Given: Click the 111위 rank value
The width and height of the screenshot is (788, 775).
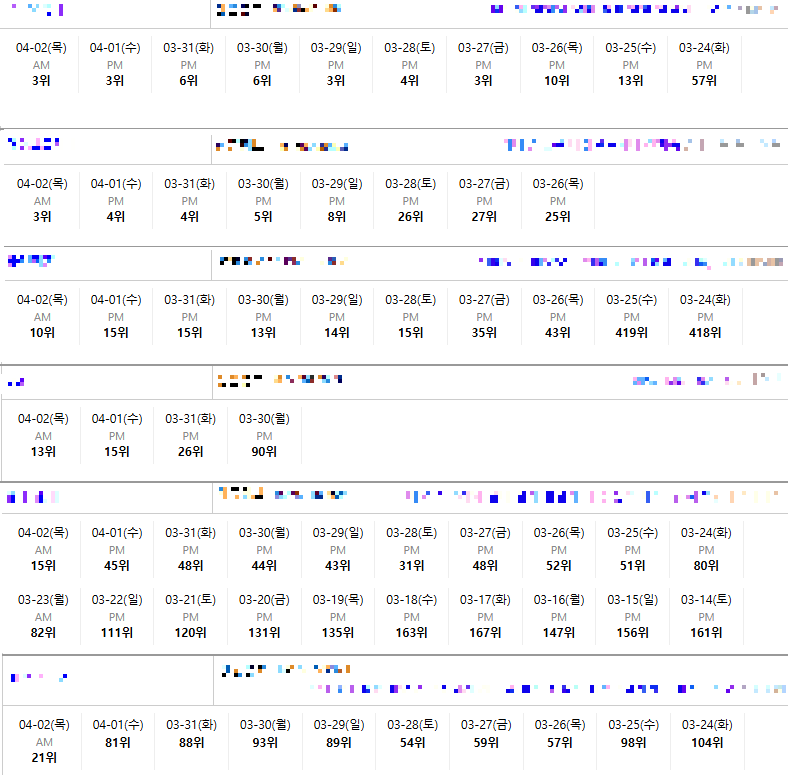Looking at the screenshot, I should (117, 633).
